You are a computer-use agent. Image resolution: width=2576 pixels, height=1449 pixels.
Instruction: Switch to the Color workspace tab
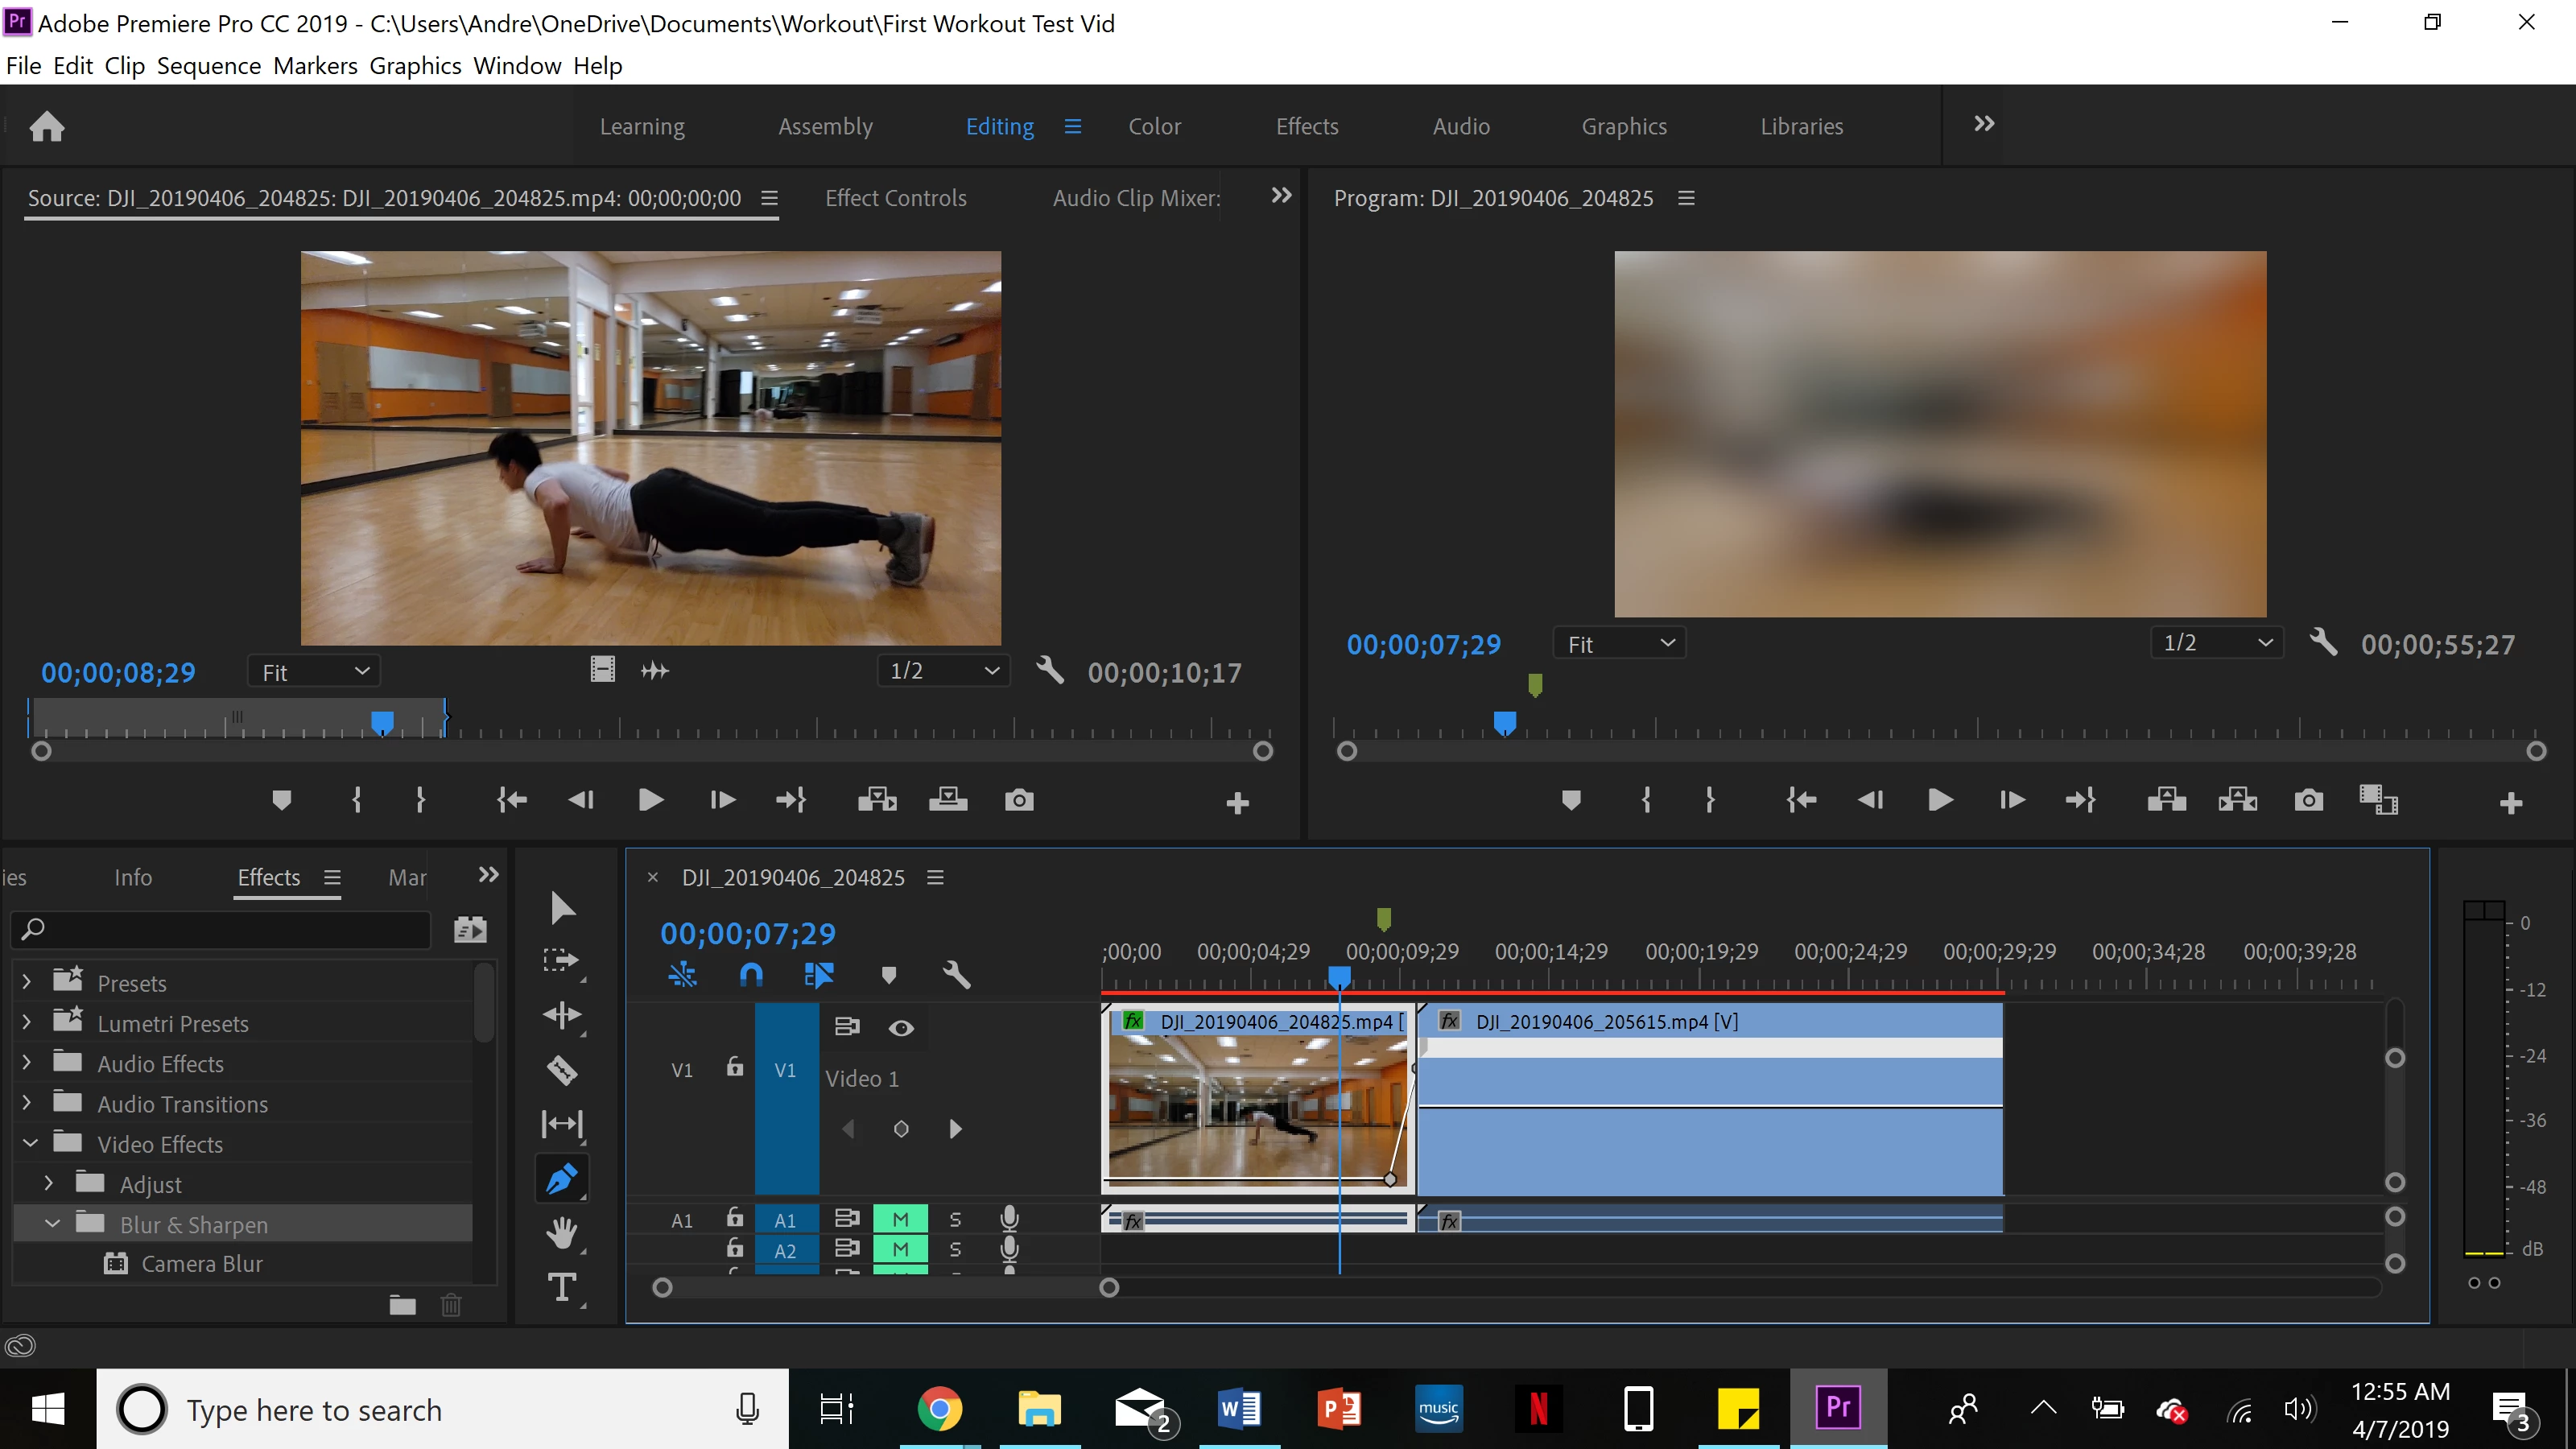pyautogui.click(x=1154, y=126)
